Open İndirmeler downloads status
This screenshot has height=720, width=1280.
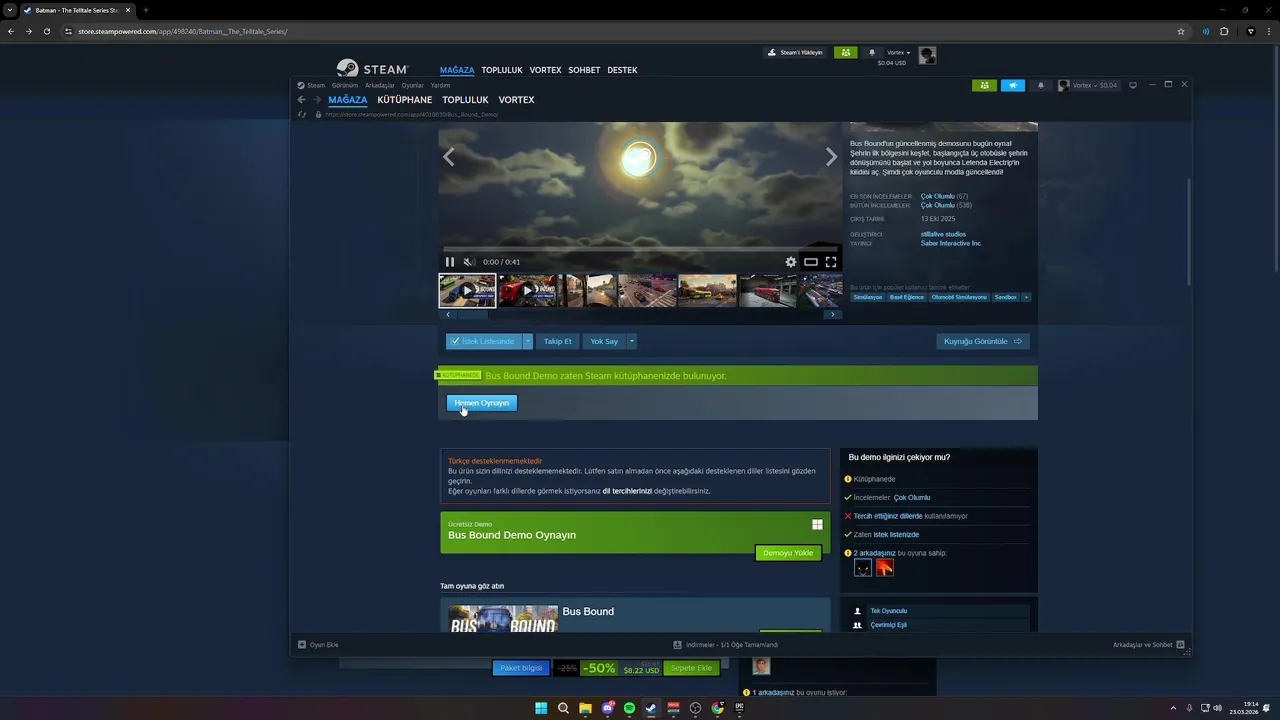(x=726, y=645)
